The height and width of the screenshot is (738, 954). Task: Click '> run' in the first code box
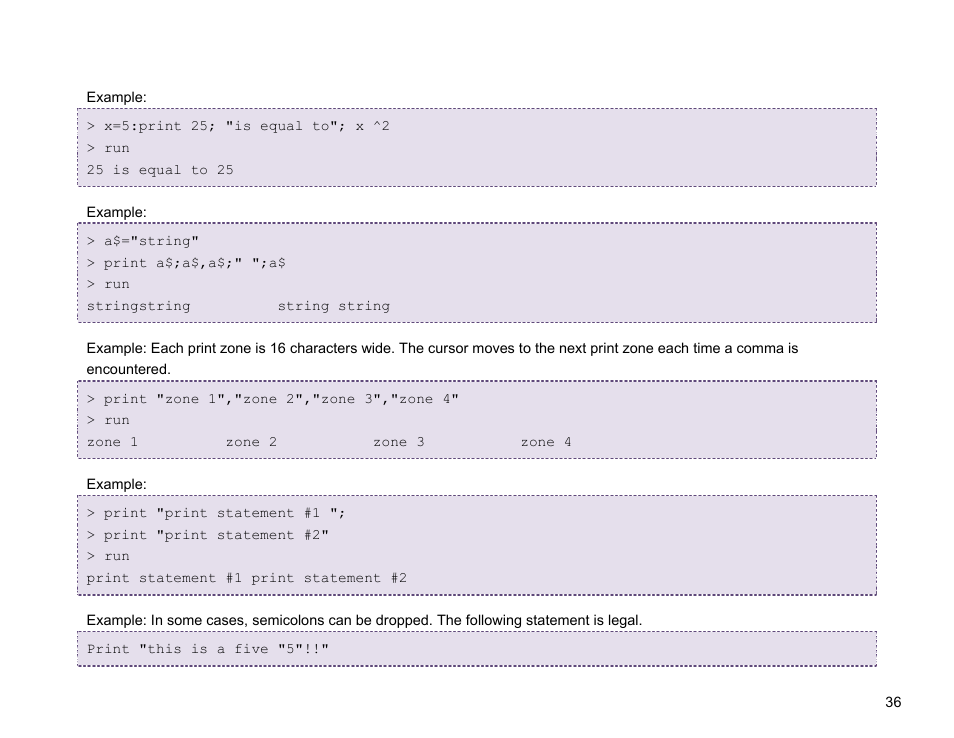(x=108, y=148)
